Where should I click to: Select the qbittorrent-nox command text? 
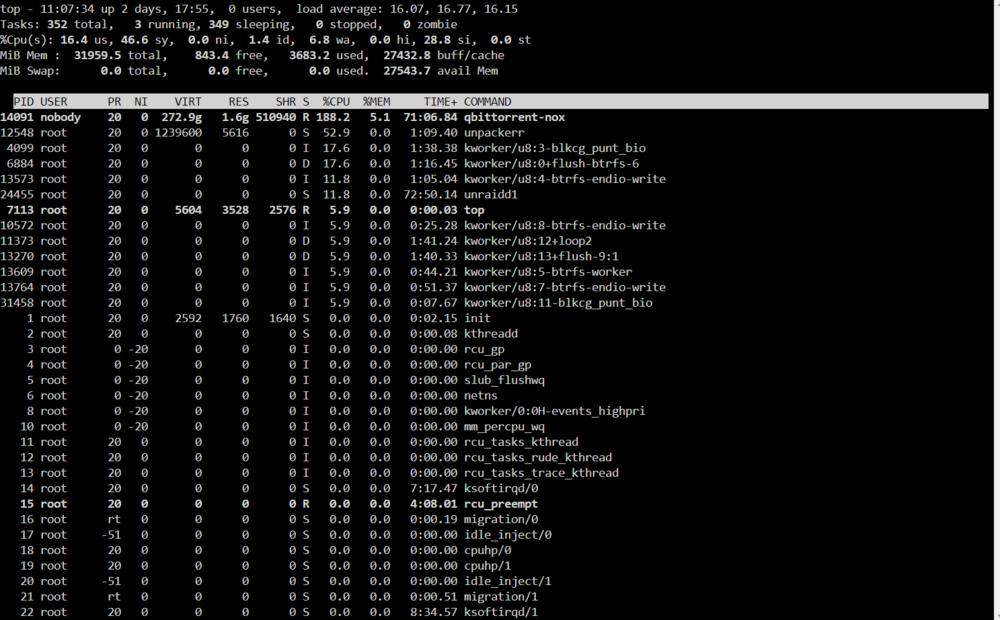[514, 117]
